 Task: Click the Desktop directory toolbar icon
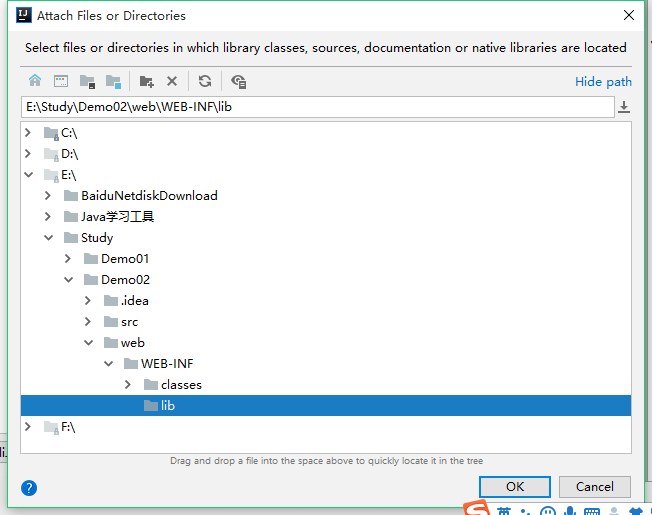[x=61, y=81]
